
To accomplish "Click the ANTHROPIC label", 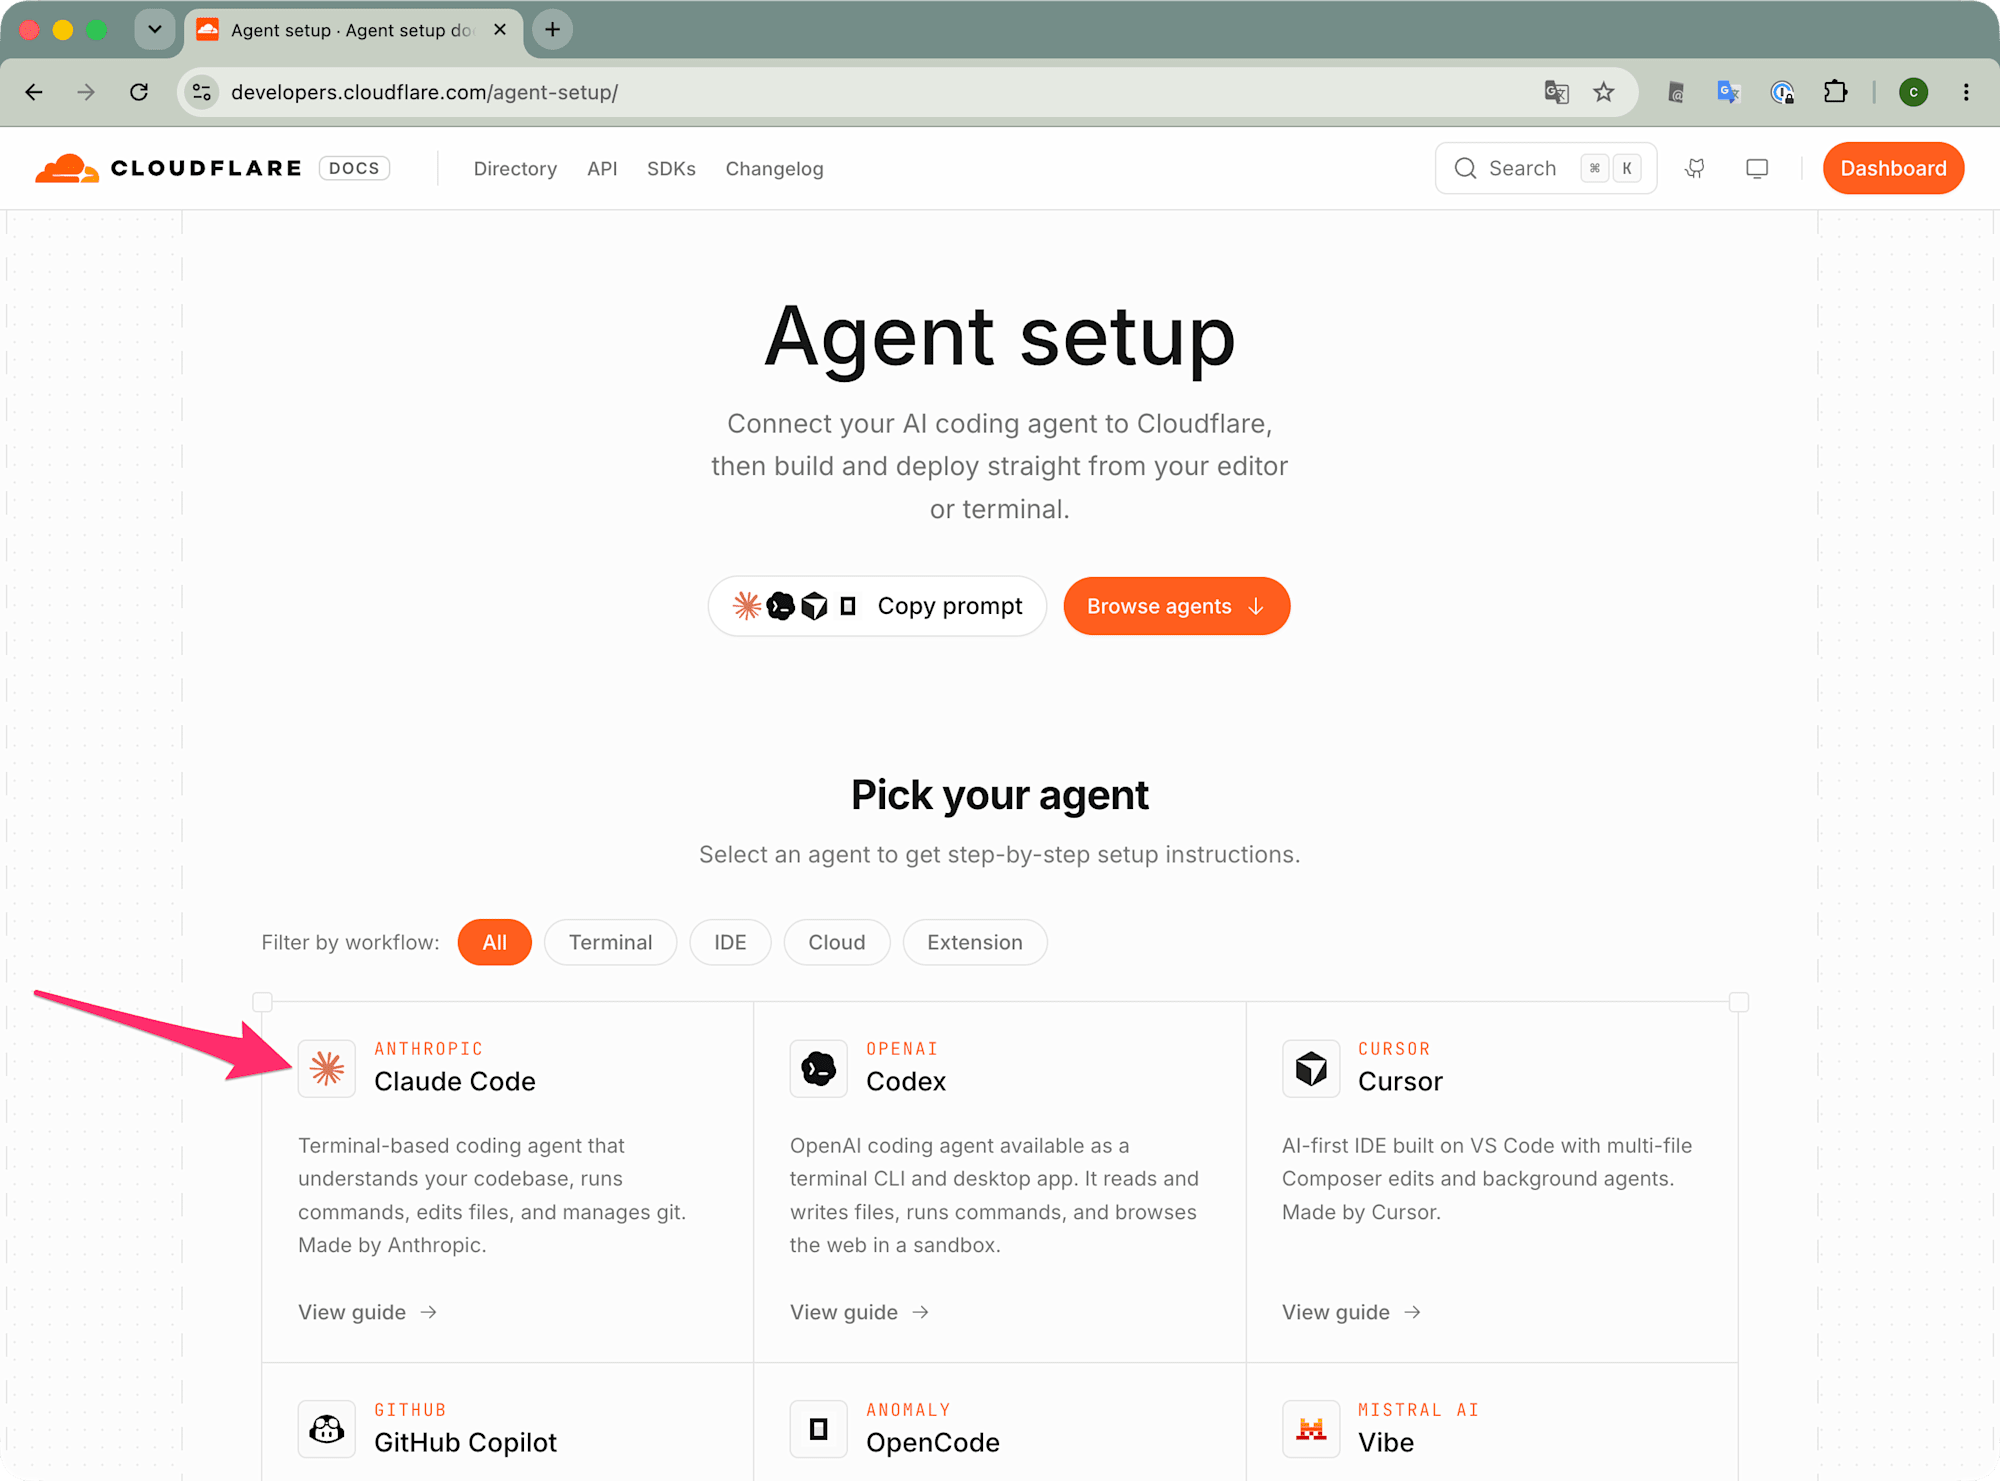I will point(428,1049).
